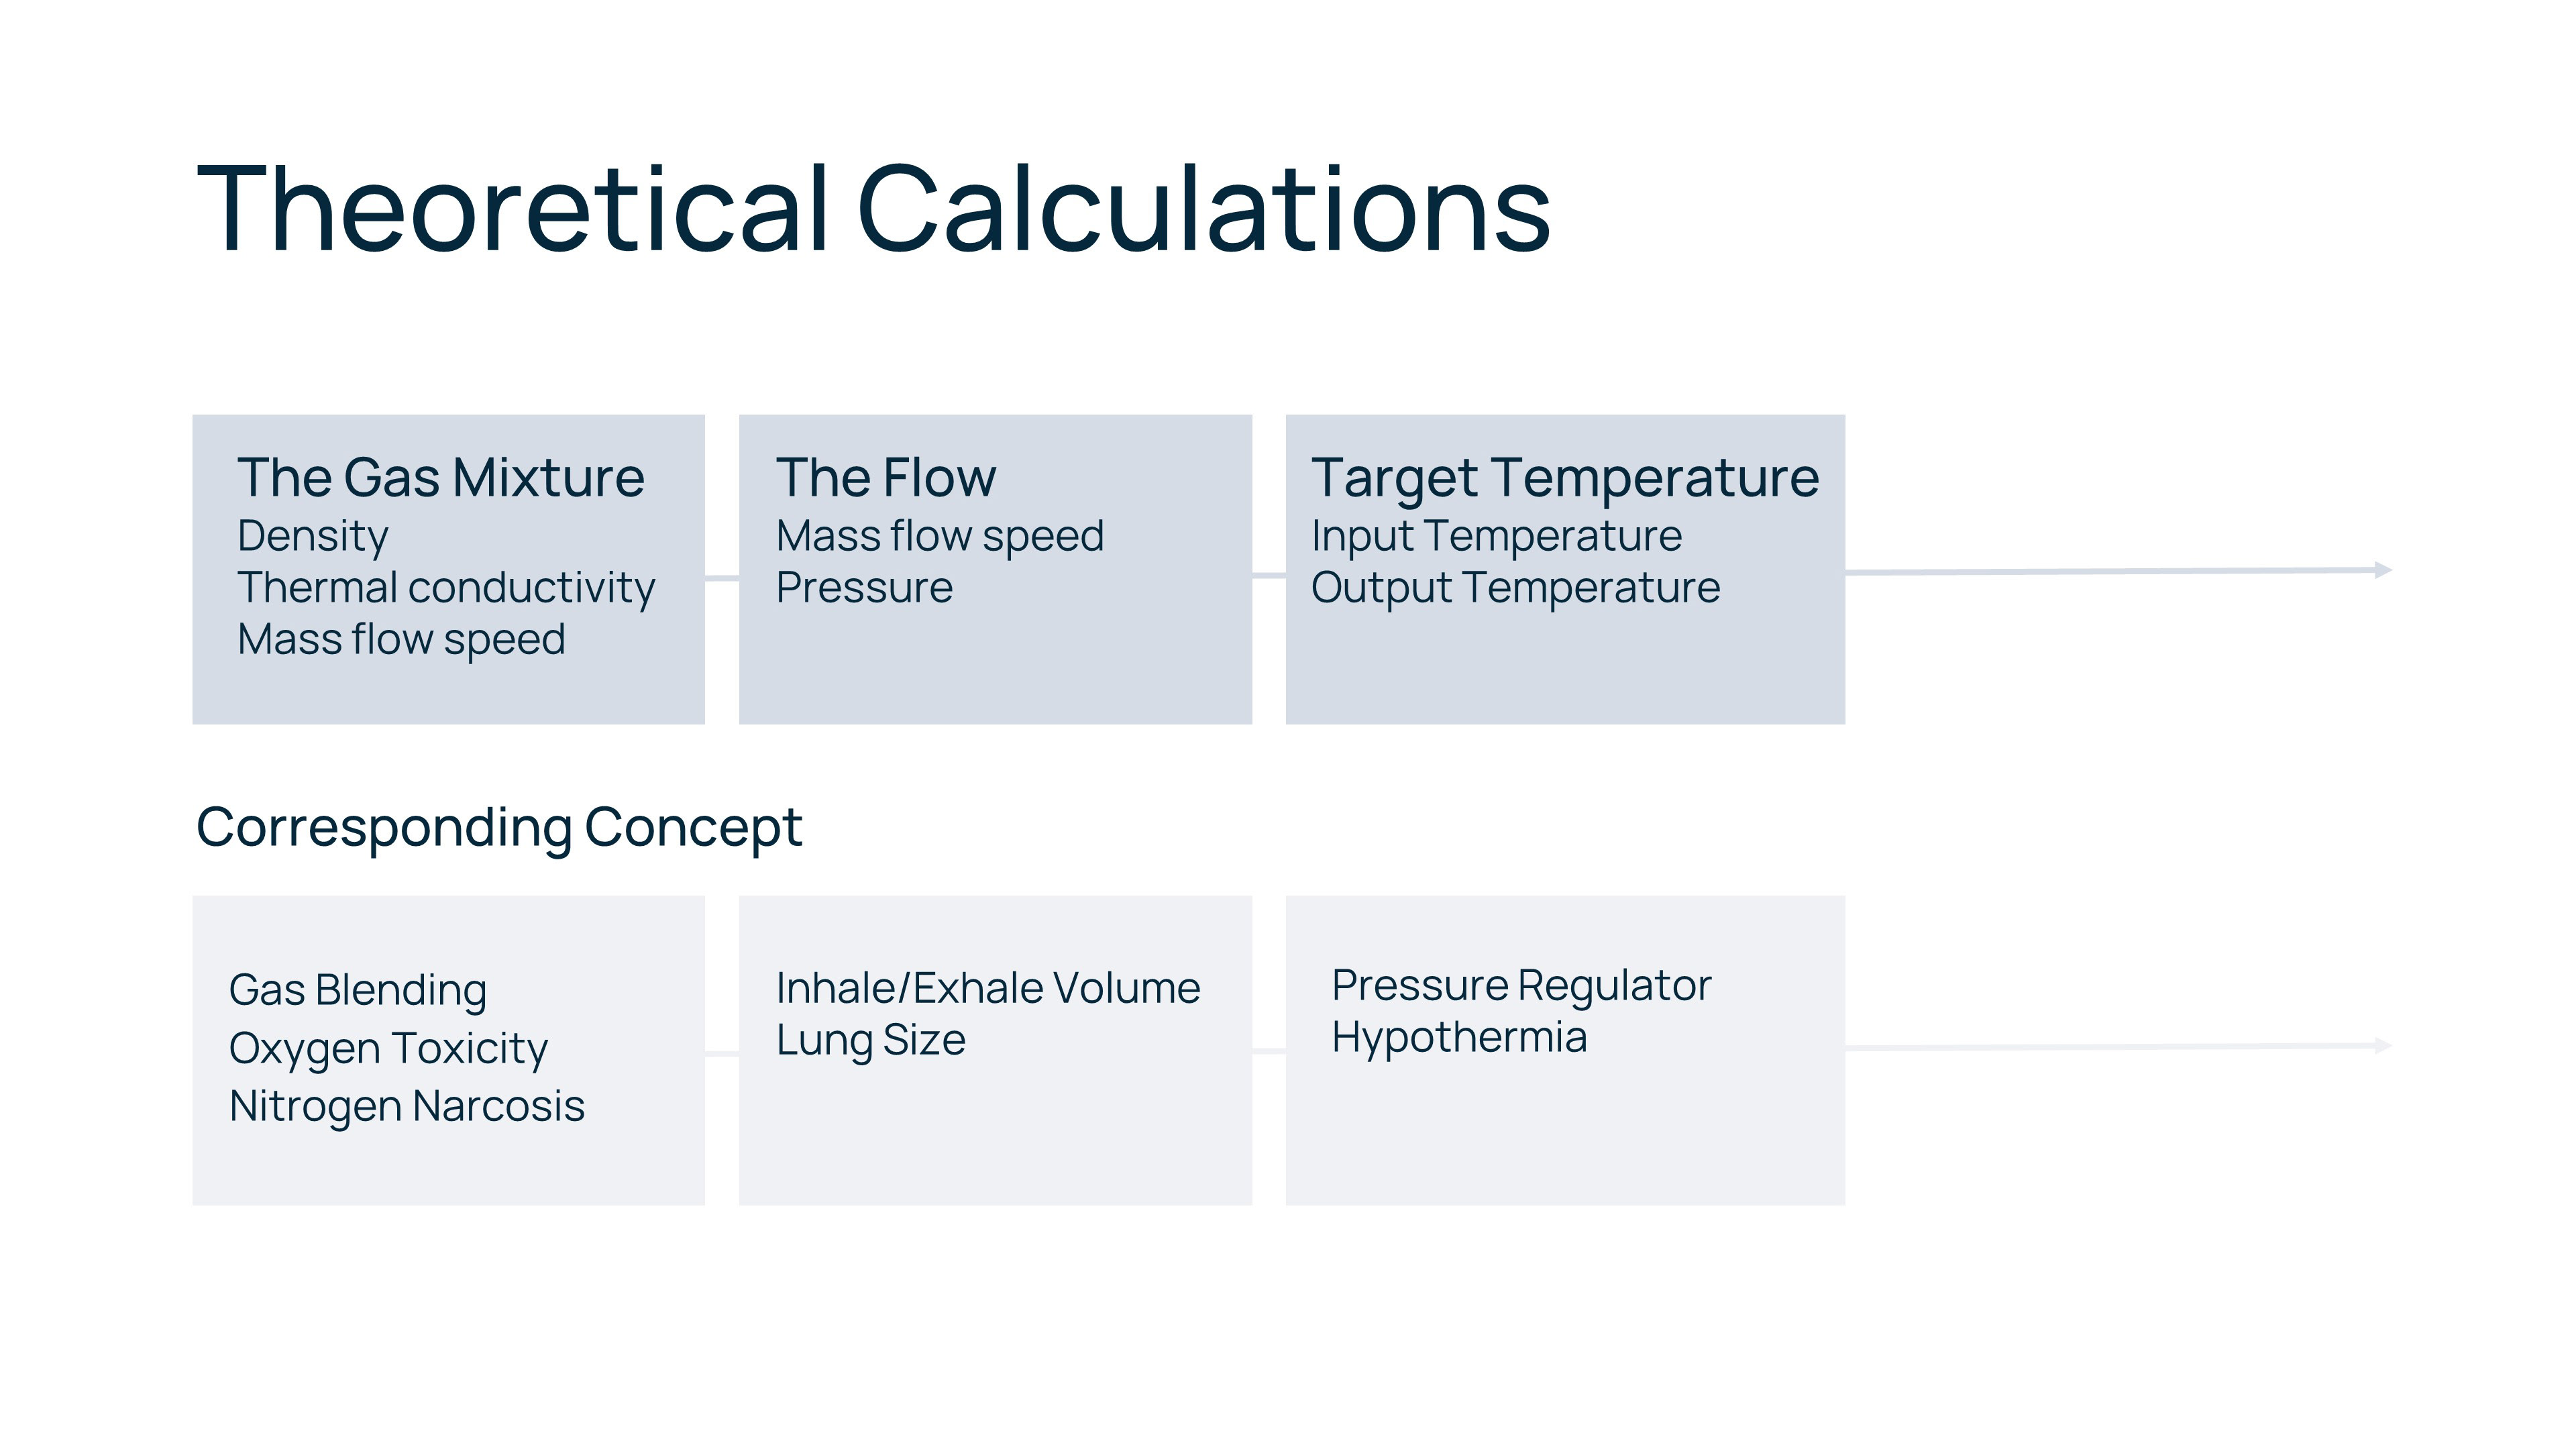Click the "Theoretical Calculations" slide title
This screenshot has width=2576, height=1449.
tap(873, 210)
